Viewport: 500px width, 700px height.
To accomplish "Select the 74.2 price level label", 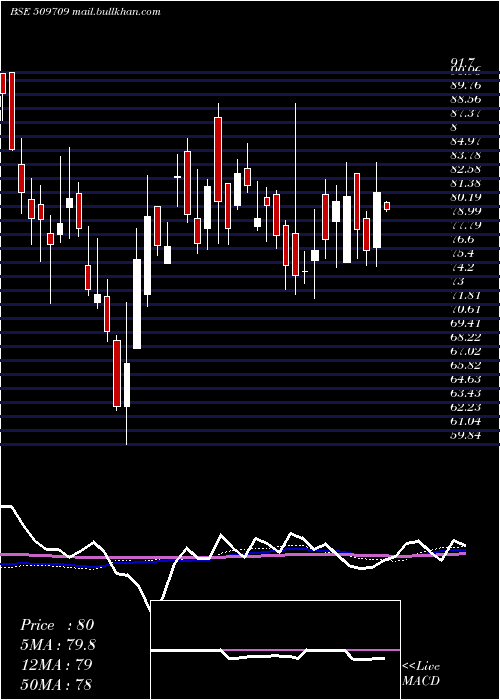I will coord(462,267).
